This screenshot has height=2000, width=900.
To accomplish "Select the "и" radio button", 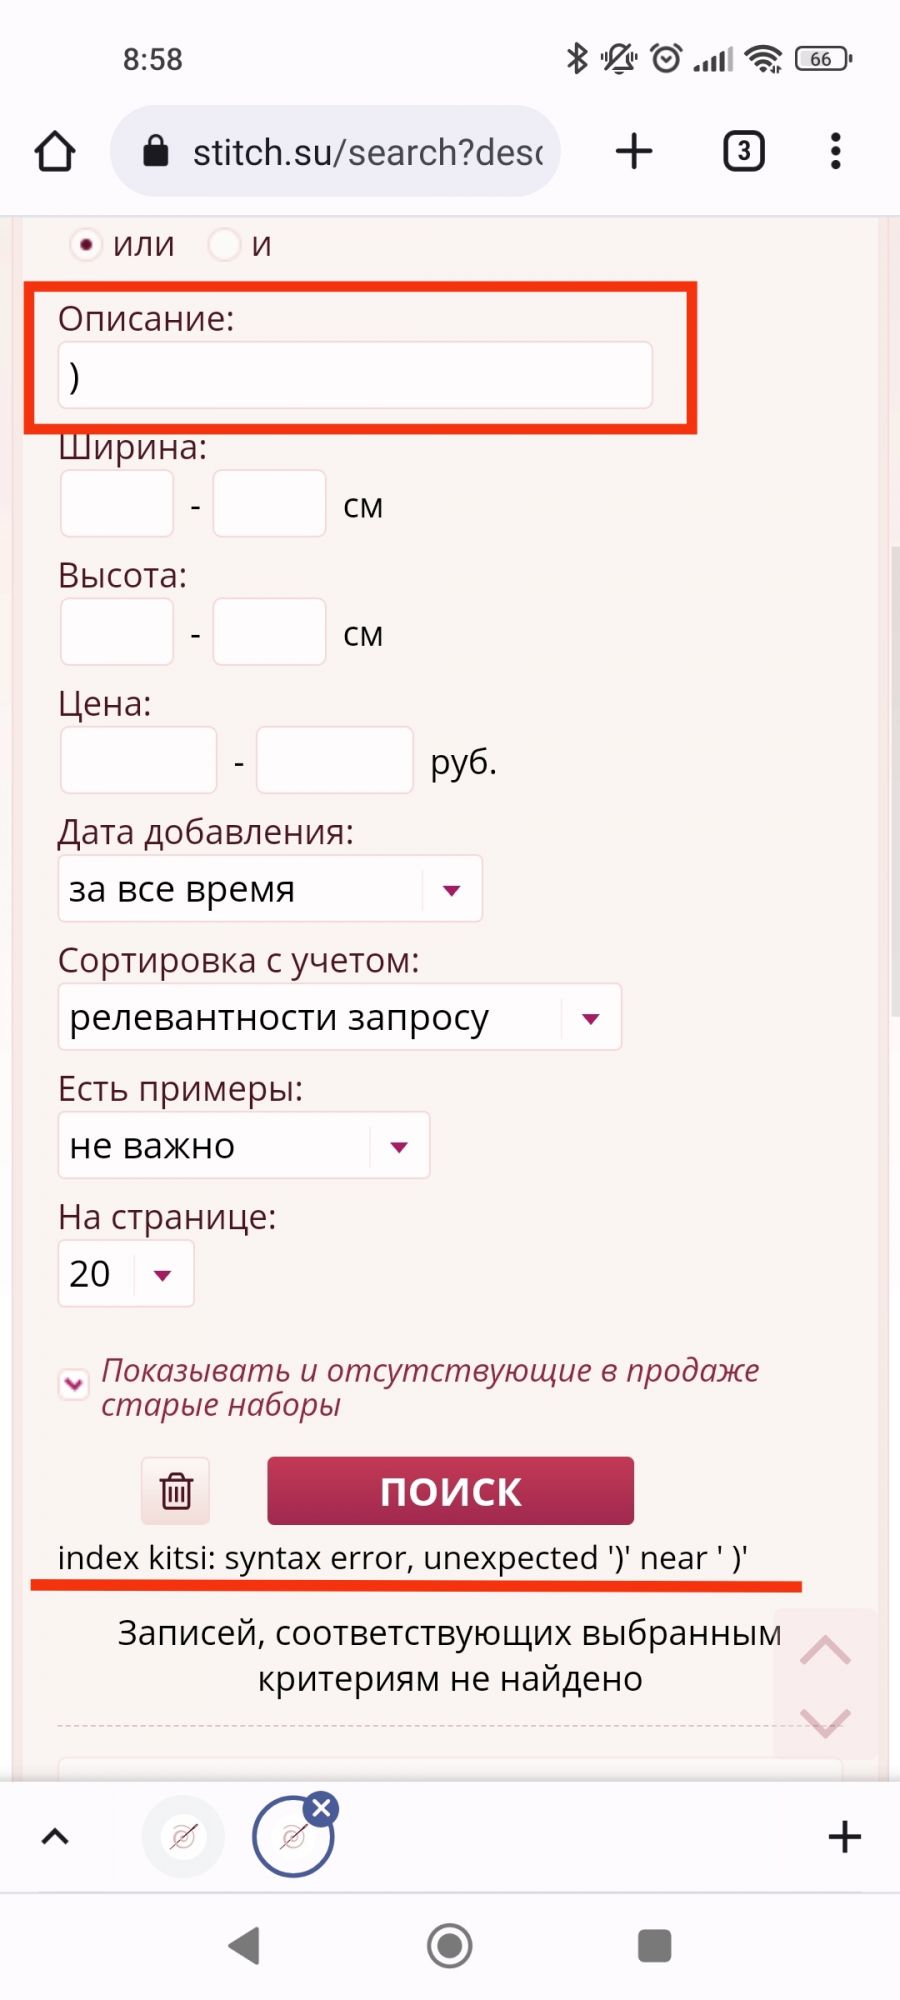I will click(x=225, y=244).
